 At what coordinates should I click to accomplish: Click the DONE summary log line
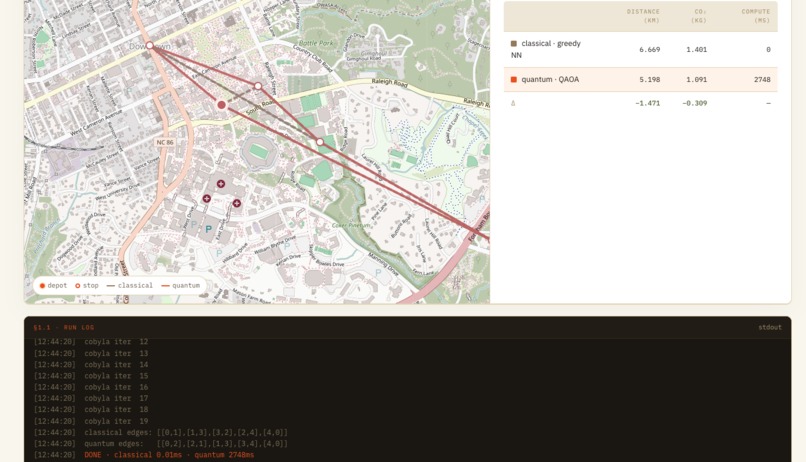(x=144, y=455)
